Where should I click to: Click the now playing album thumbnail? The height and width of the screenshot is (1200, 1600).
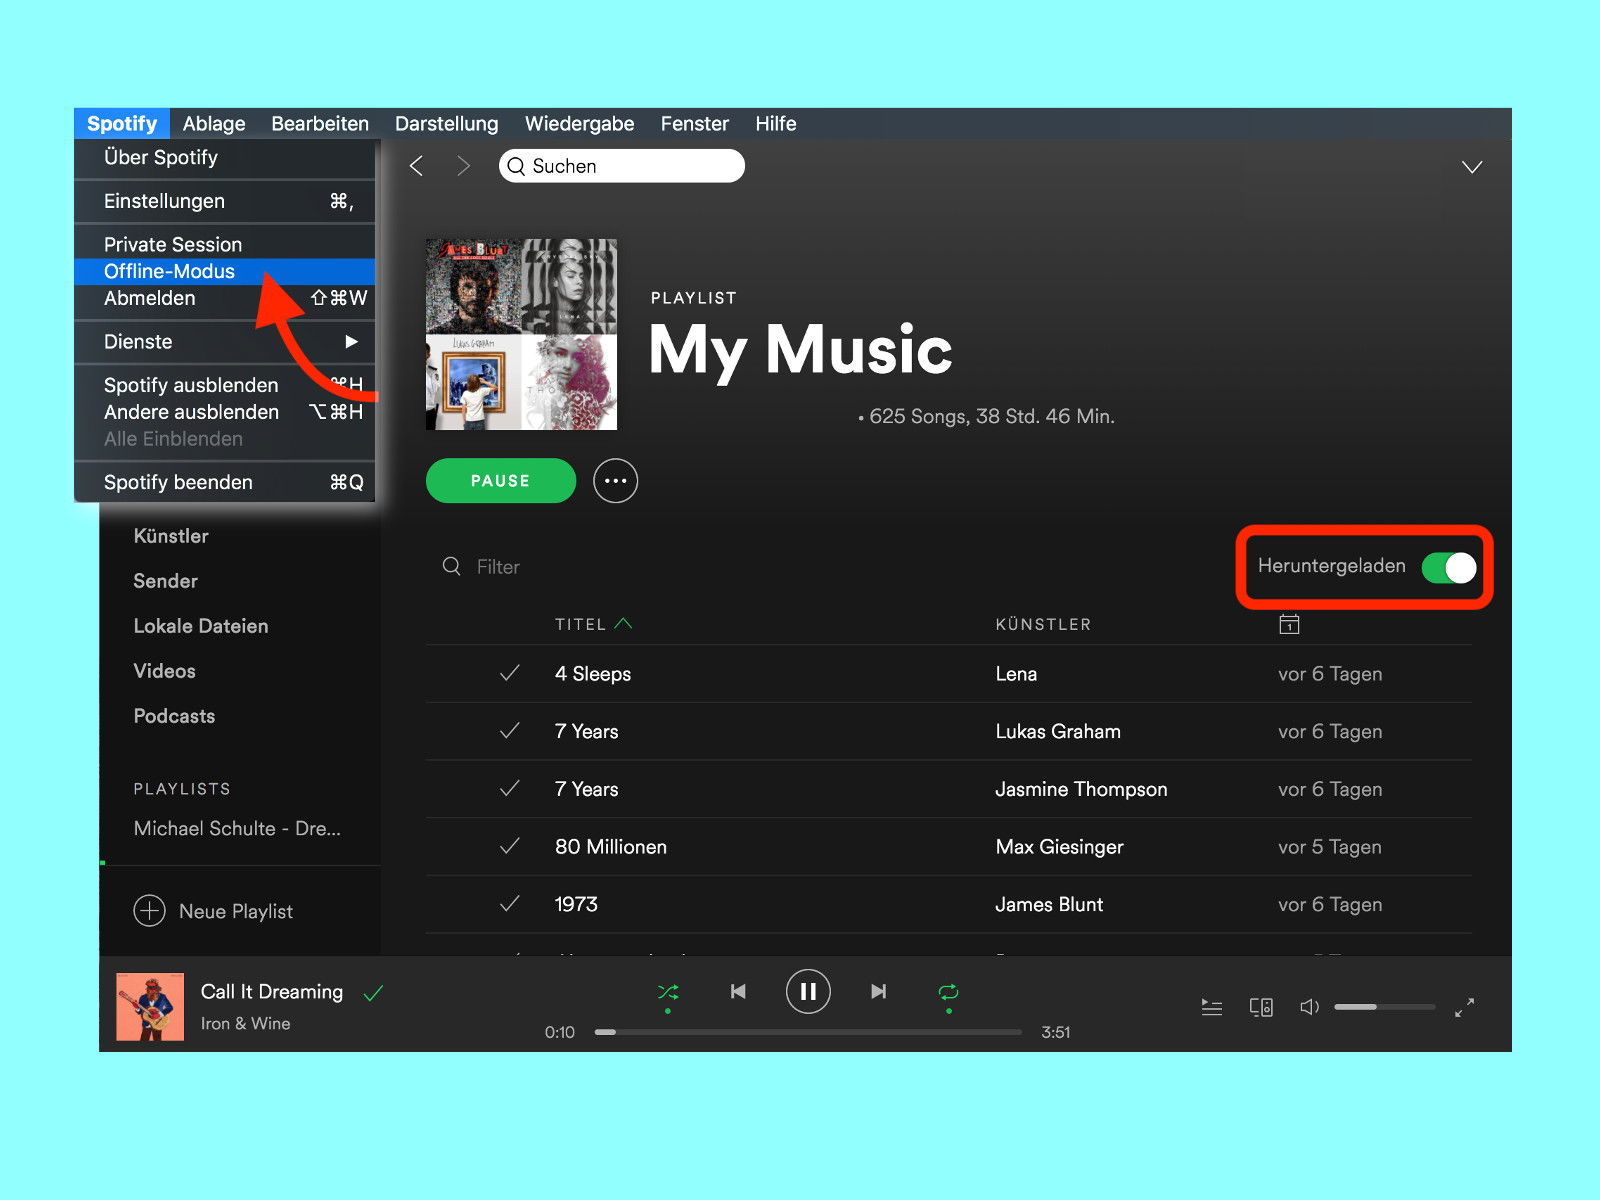point(150,1007)
